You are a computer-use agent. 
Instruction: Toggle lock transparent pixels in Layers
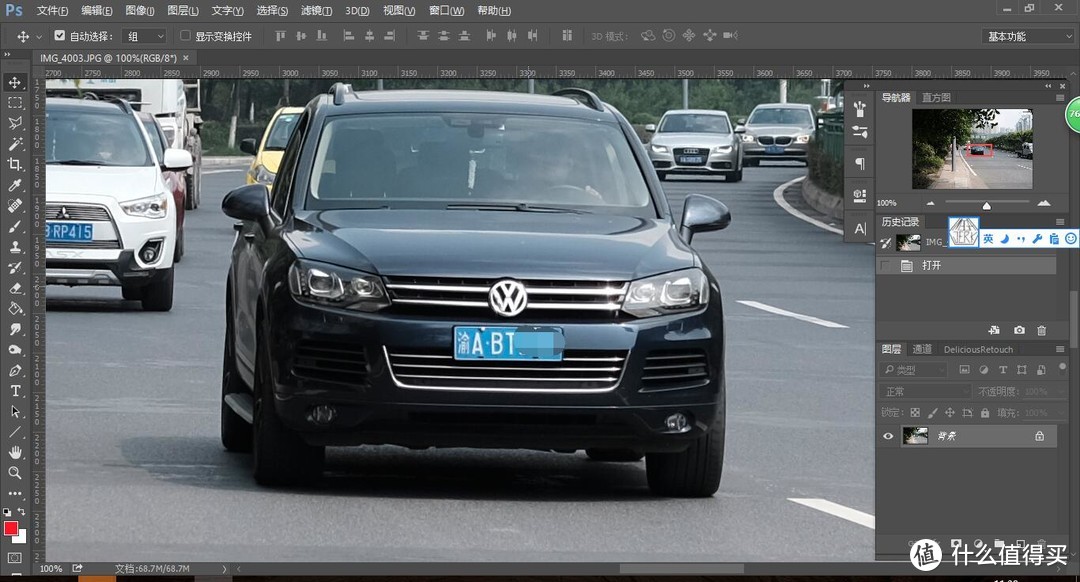(915, 413)
